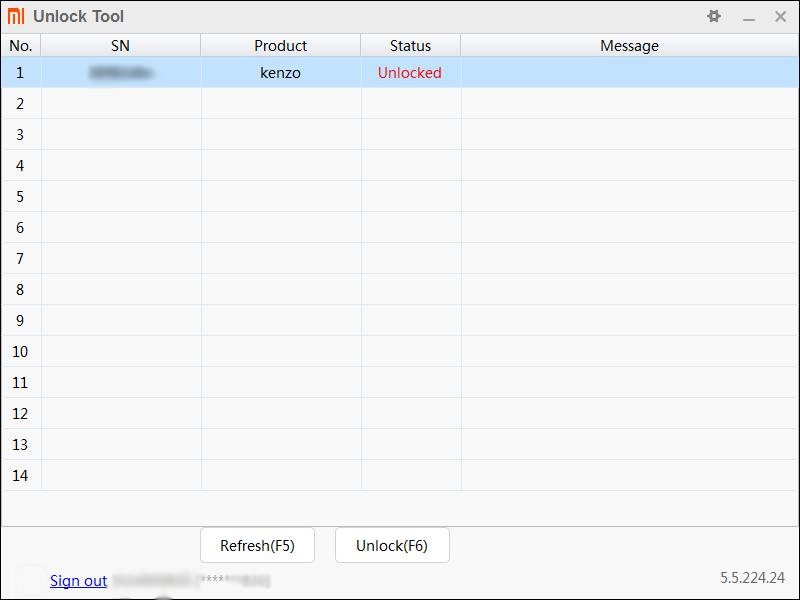The height and width of the screenshot is (600, 800).
Task: Click the No. column header
Action: pos(21,45)
